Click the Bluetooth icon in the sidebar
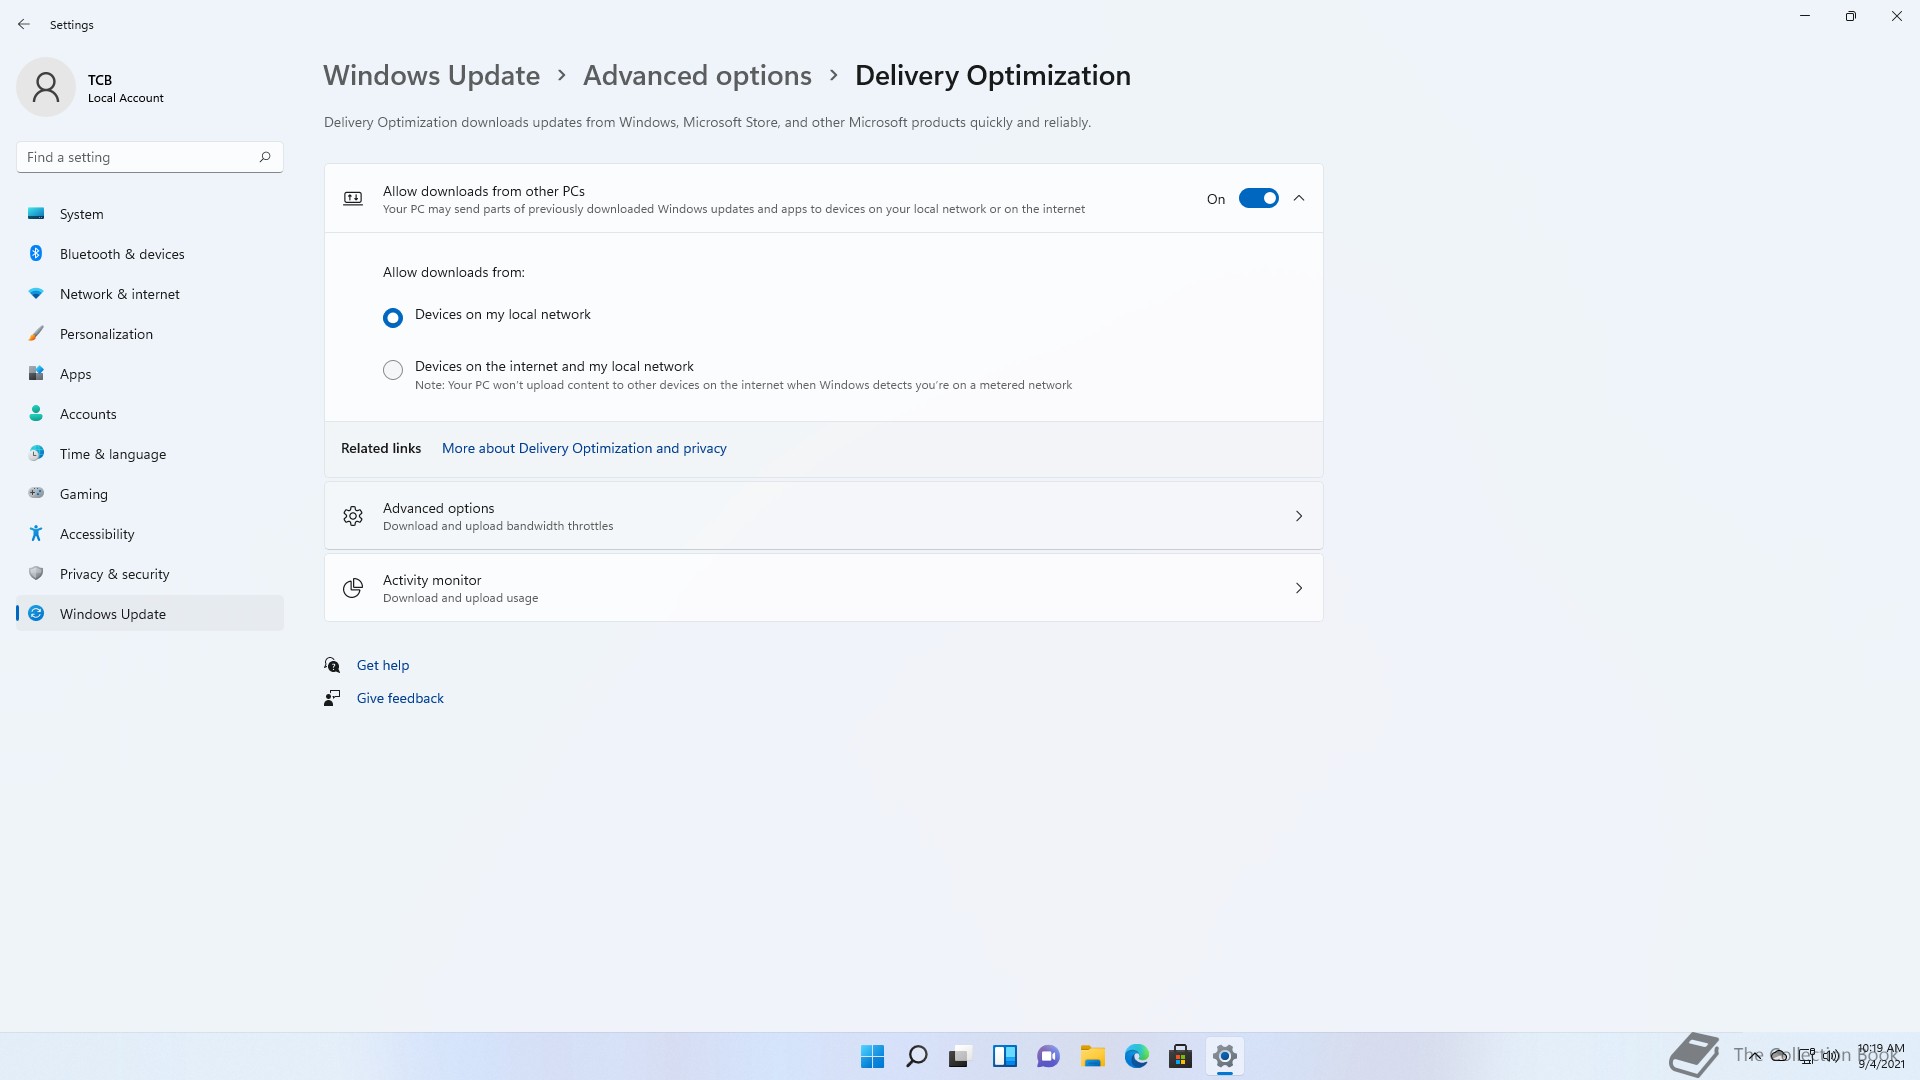The width and height of the screenshot is (1920, 1080). 36,254
